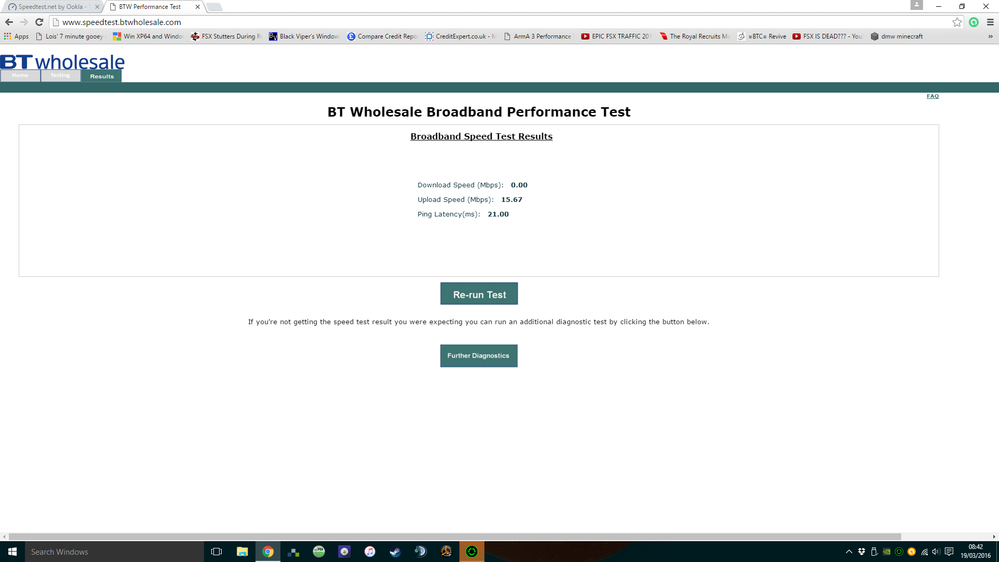Reload the current page
The width and height of the screenshot is (999, 562).
click(39, 22)
